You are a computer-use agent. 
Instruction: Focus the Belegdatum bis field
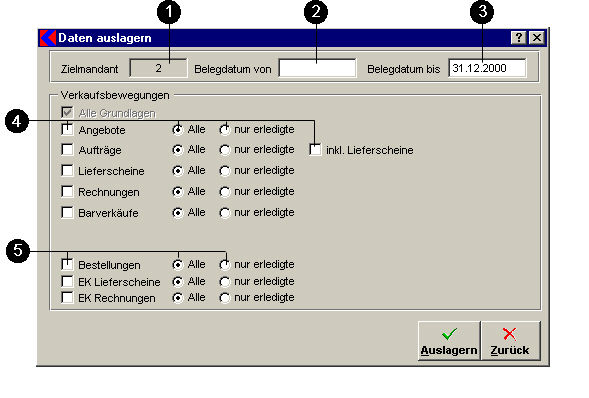487,68
